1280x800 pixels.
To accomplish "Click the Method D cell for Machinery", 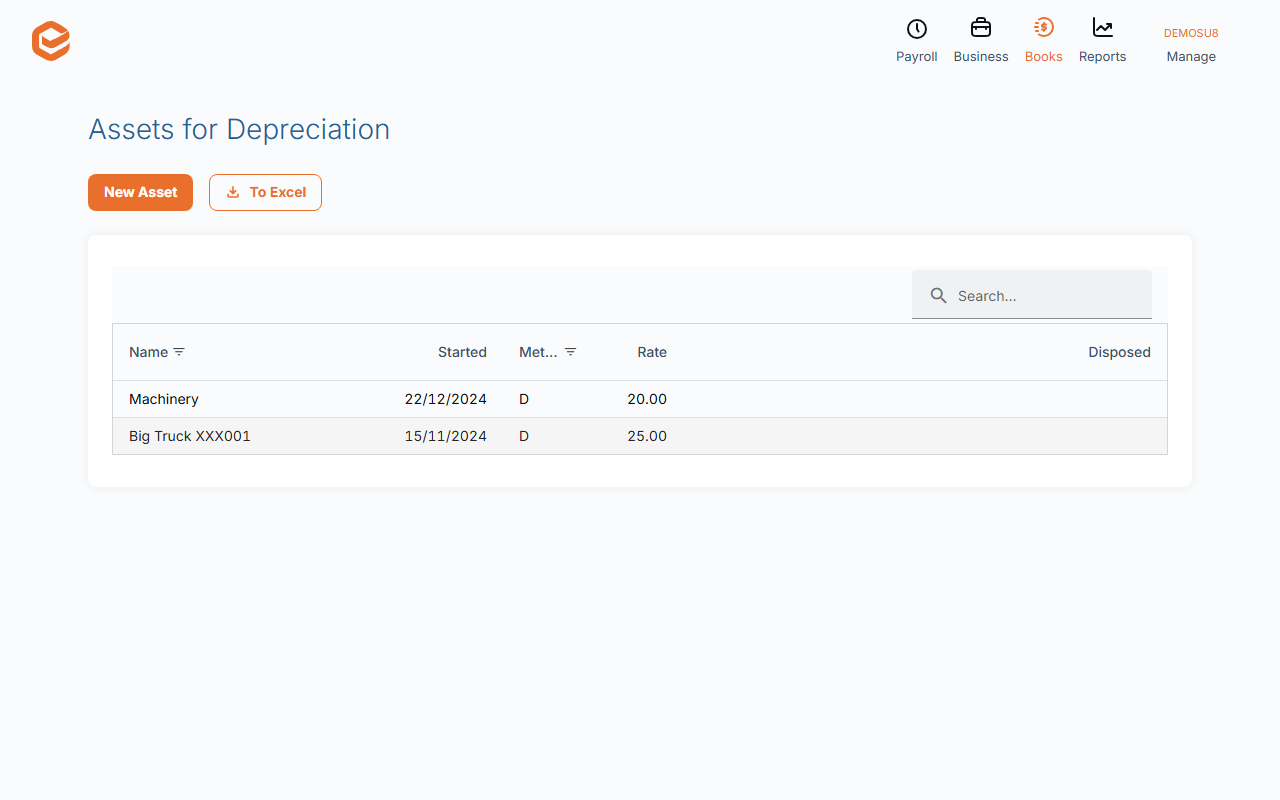I will click(x=524, y=399).
